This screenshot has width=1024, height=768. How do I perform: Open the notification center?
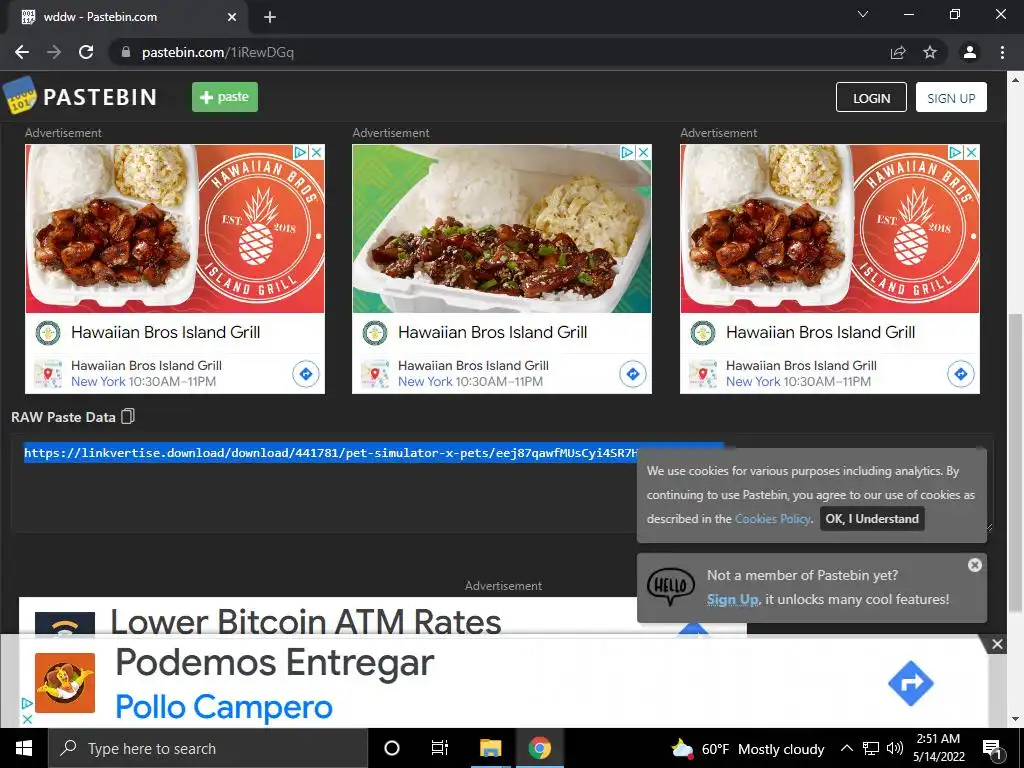(991, 748)
